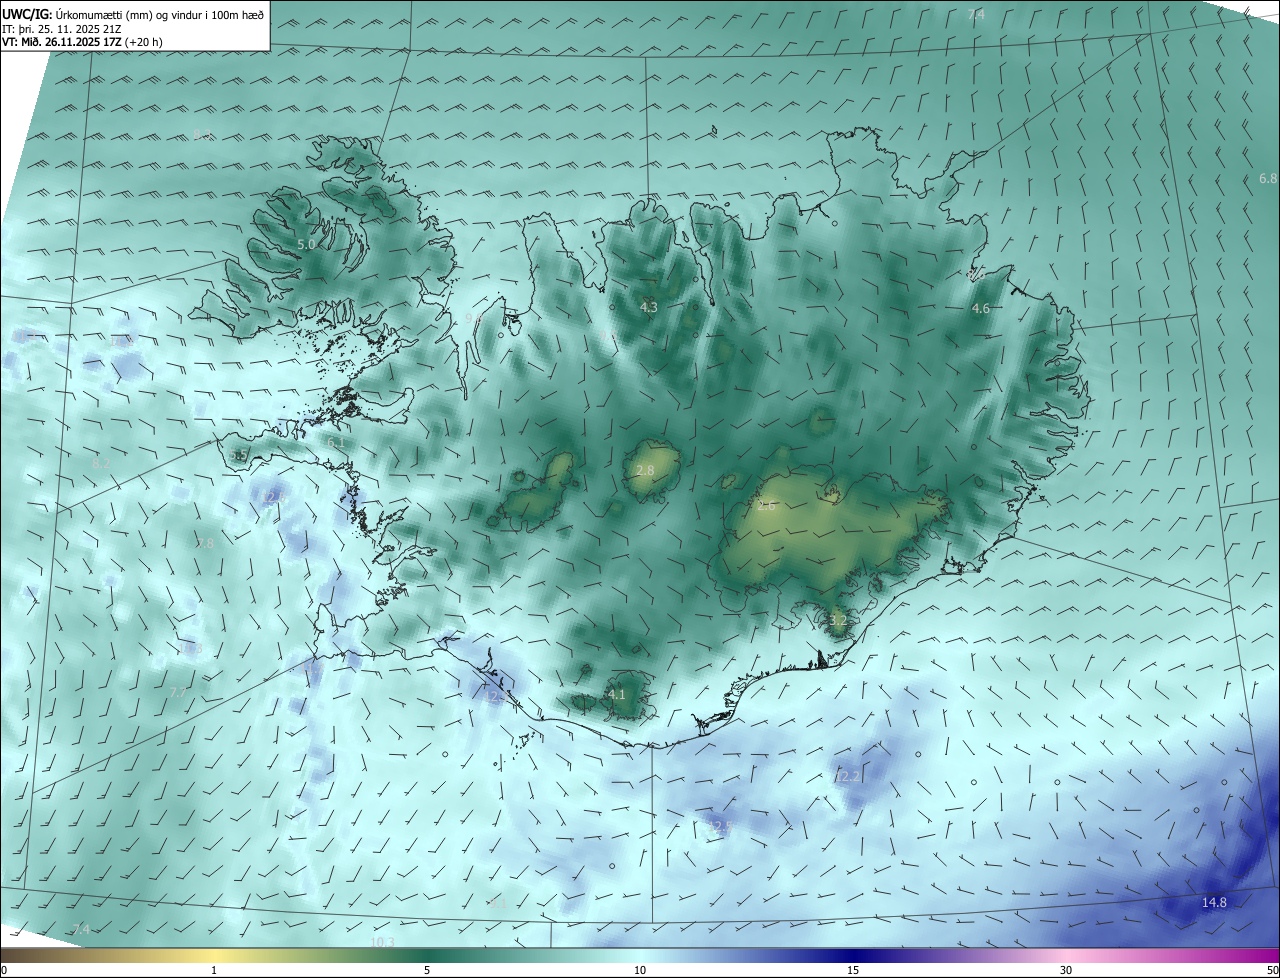Click the '50' label on the color scale
The width and height of the screenshot is (1280, 978).
coord(1272,970)
